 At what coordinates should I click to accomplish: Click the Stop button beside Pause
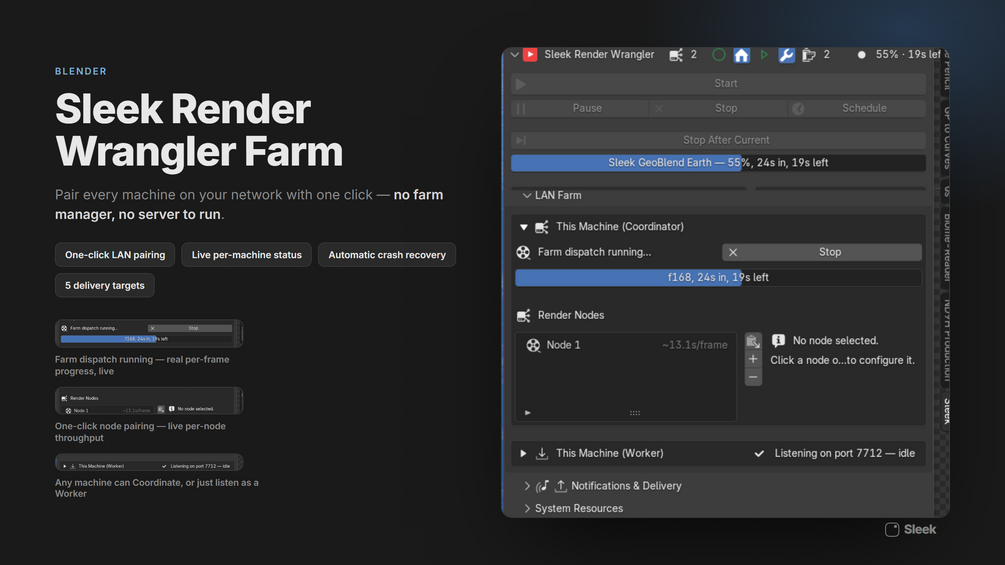(x=718, y=108)
